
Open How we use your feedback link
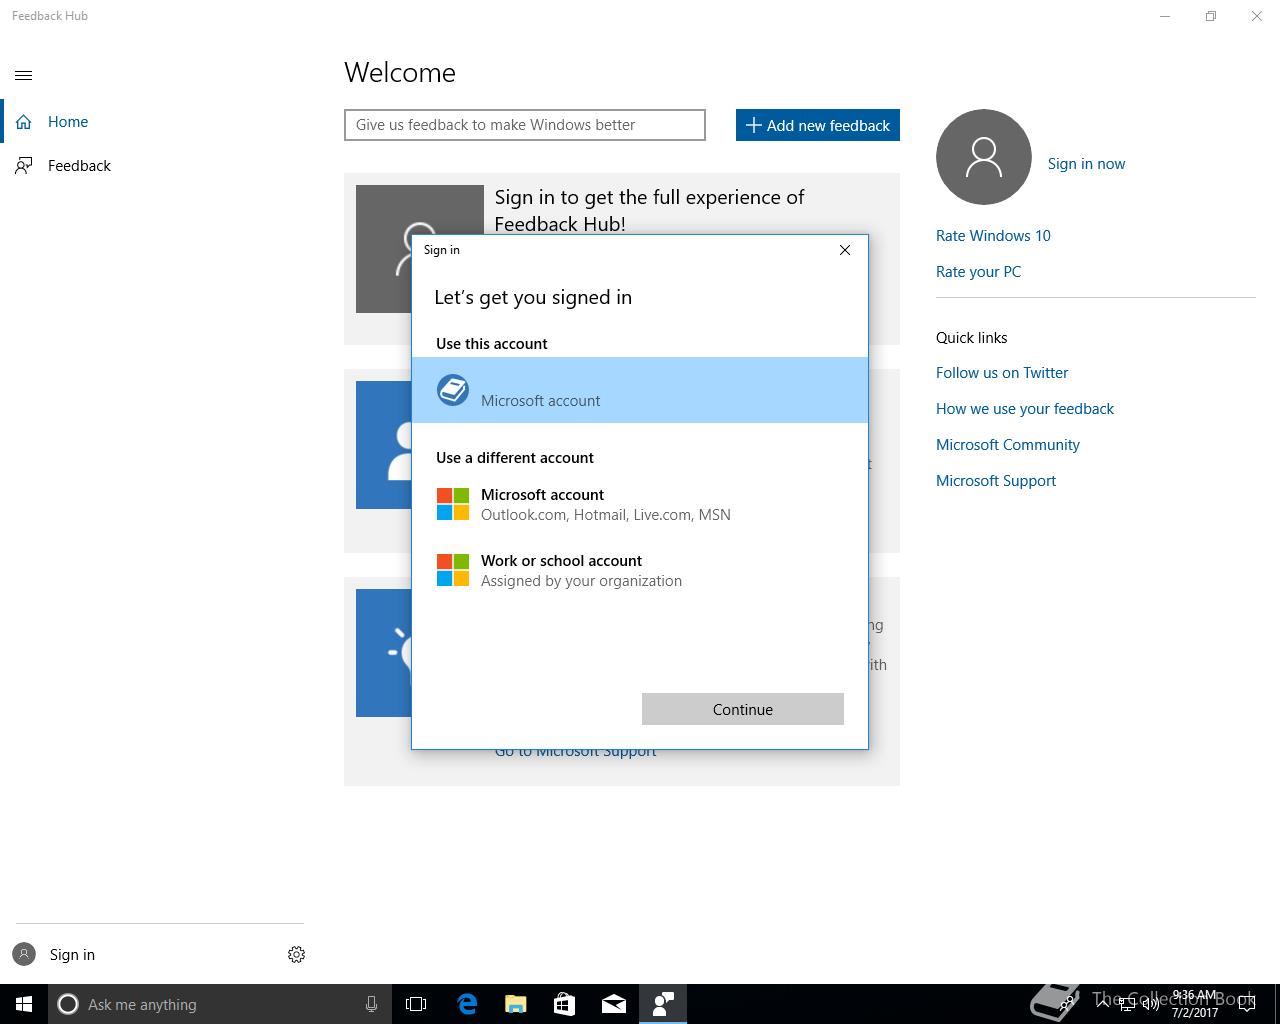[x=1025, y=409]
